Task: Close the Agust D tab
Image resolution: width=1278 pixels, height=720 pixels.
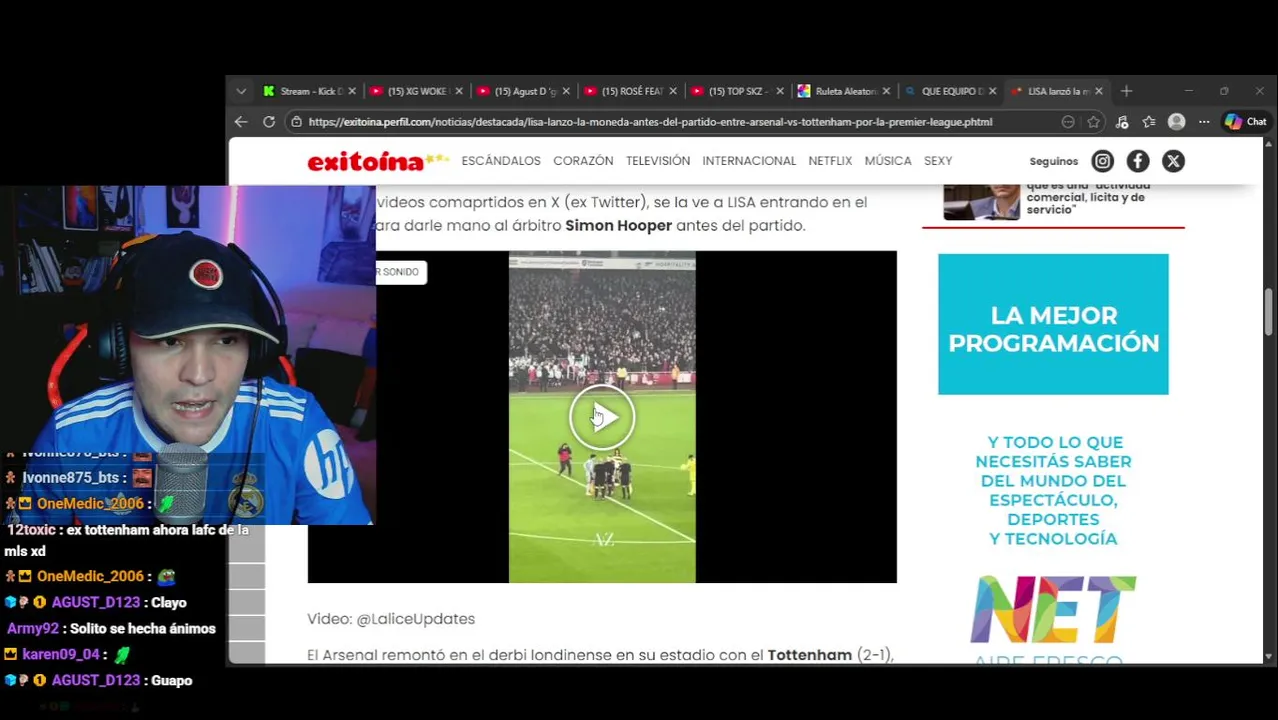Action: [566, 91]
